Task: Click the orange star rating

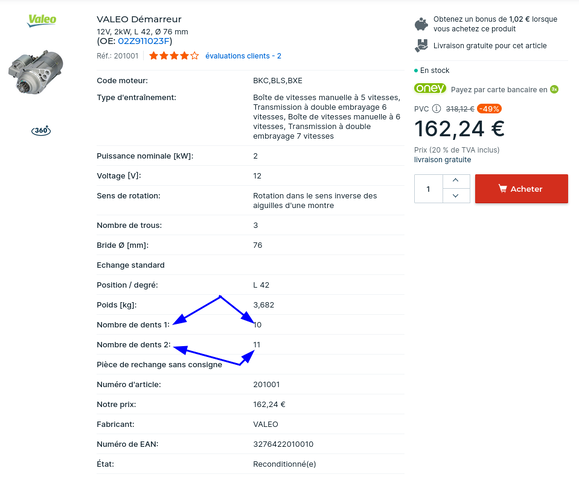Action: point(174,56)
